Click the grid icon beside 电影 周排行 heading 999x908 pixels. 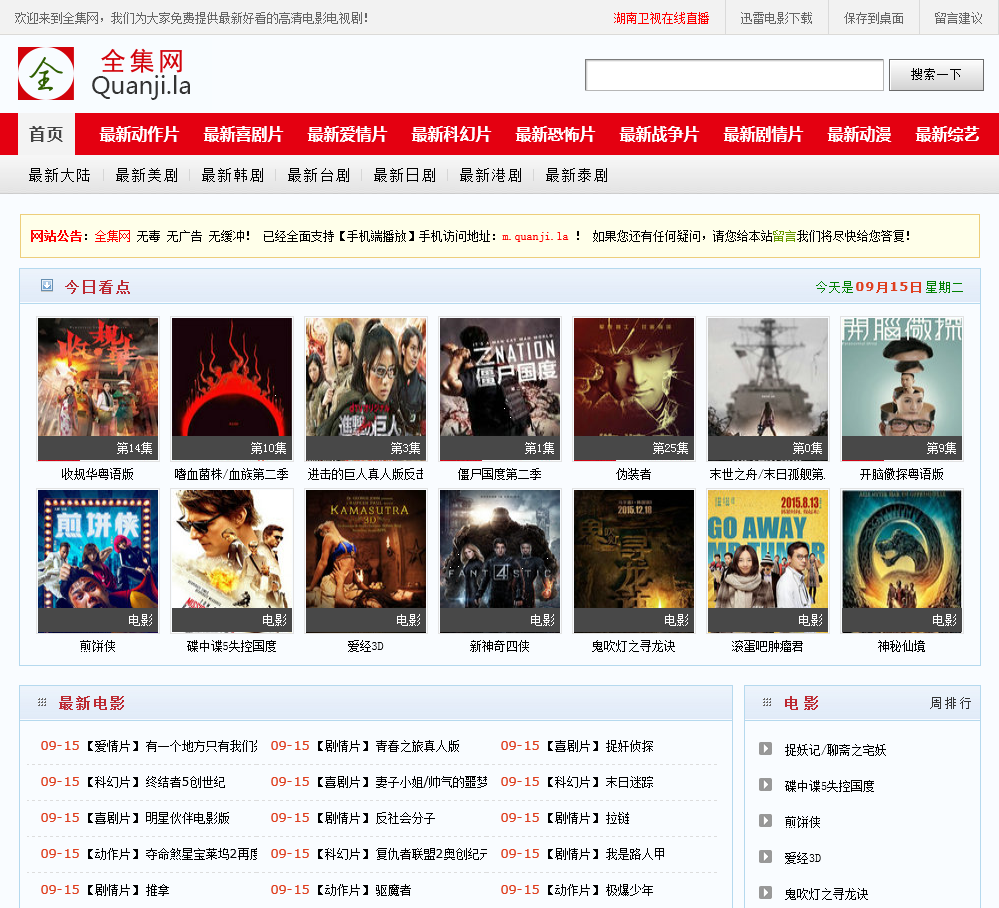[x=767, y=702]
